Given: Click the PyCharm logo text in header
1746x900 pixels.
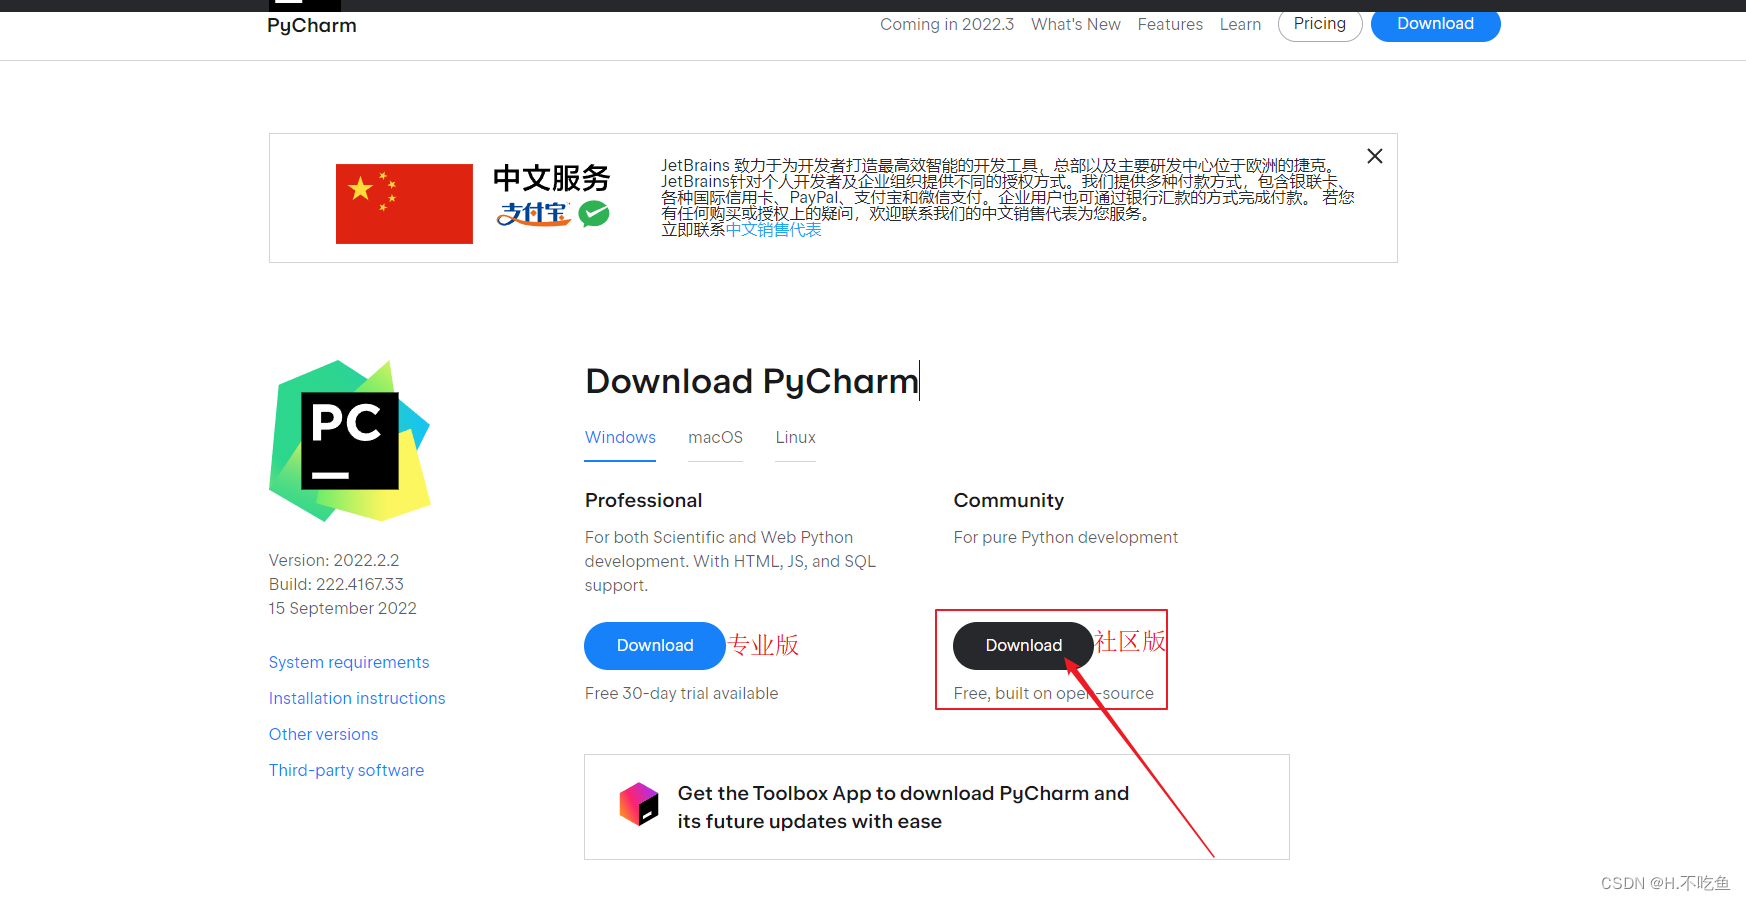Looking at the screenshot, I should point(311,25).
